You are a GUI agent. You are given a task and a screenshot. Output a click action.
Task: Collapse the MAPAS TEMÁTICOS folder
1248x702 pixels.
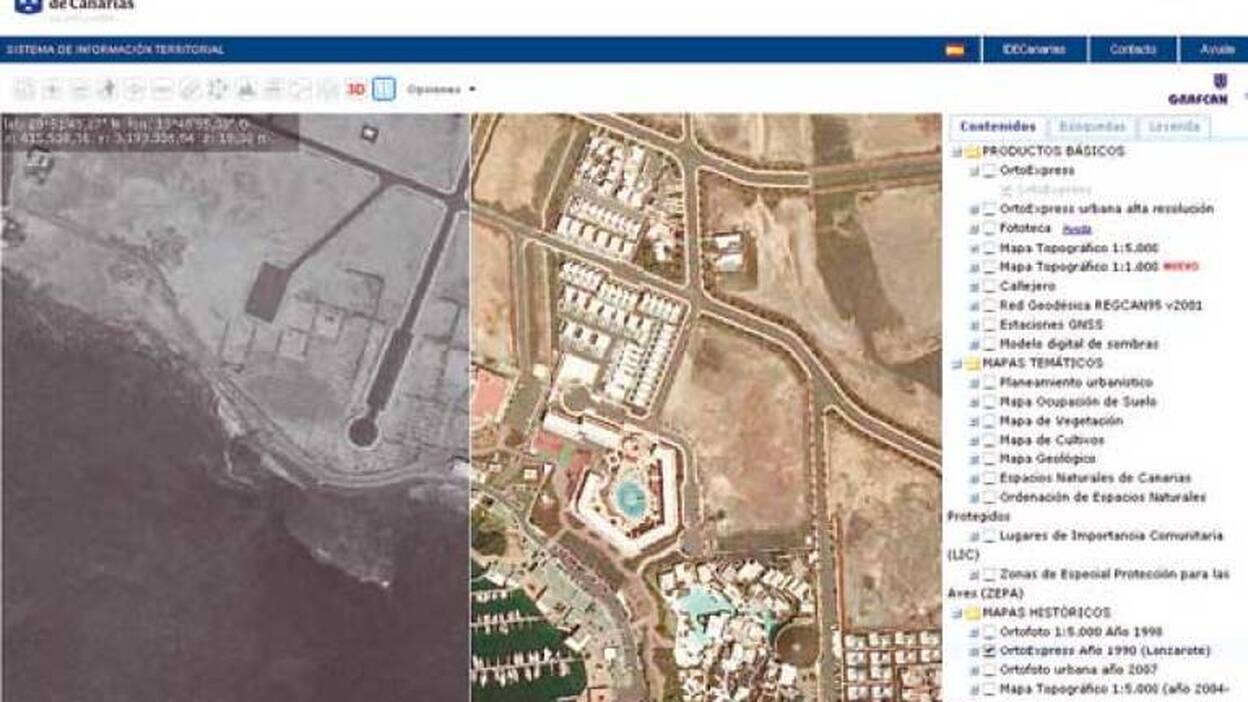point(957,364)
